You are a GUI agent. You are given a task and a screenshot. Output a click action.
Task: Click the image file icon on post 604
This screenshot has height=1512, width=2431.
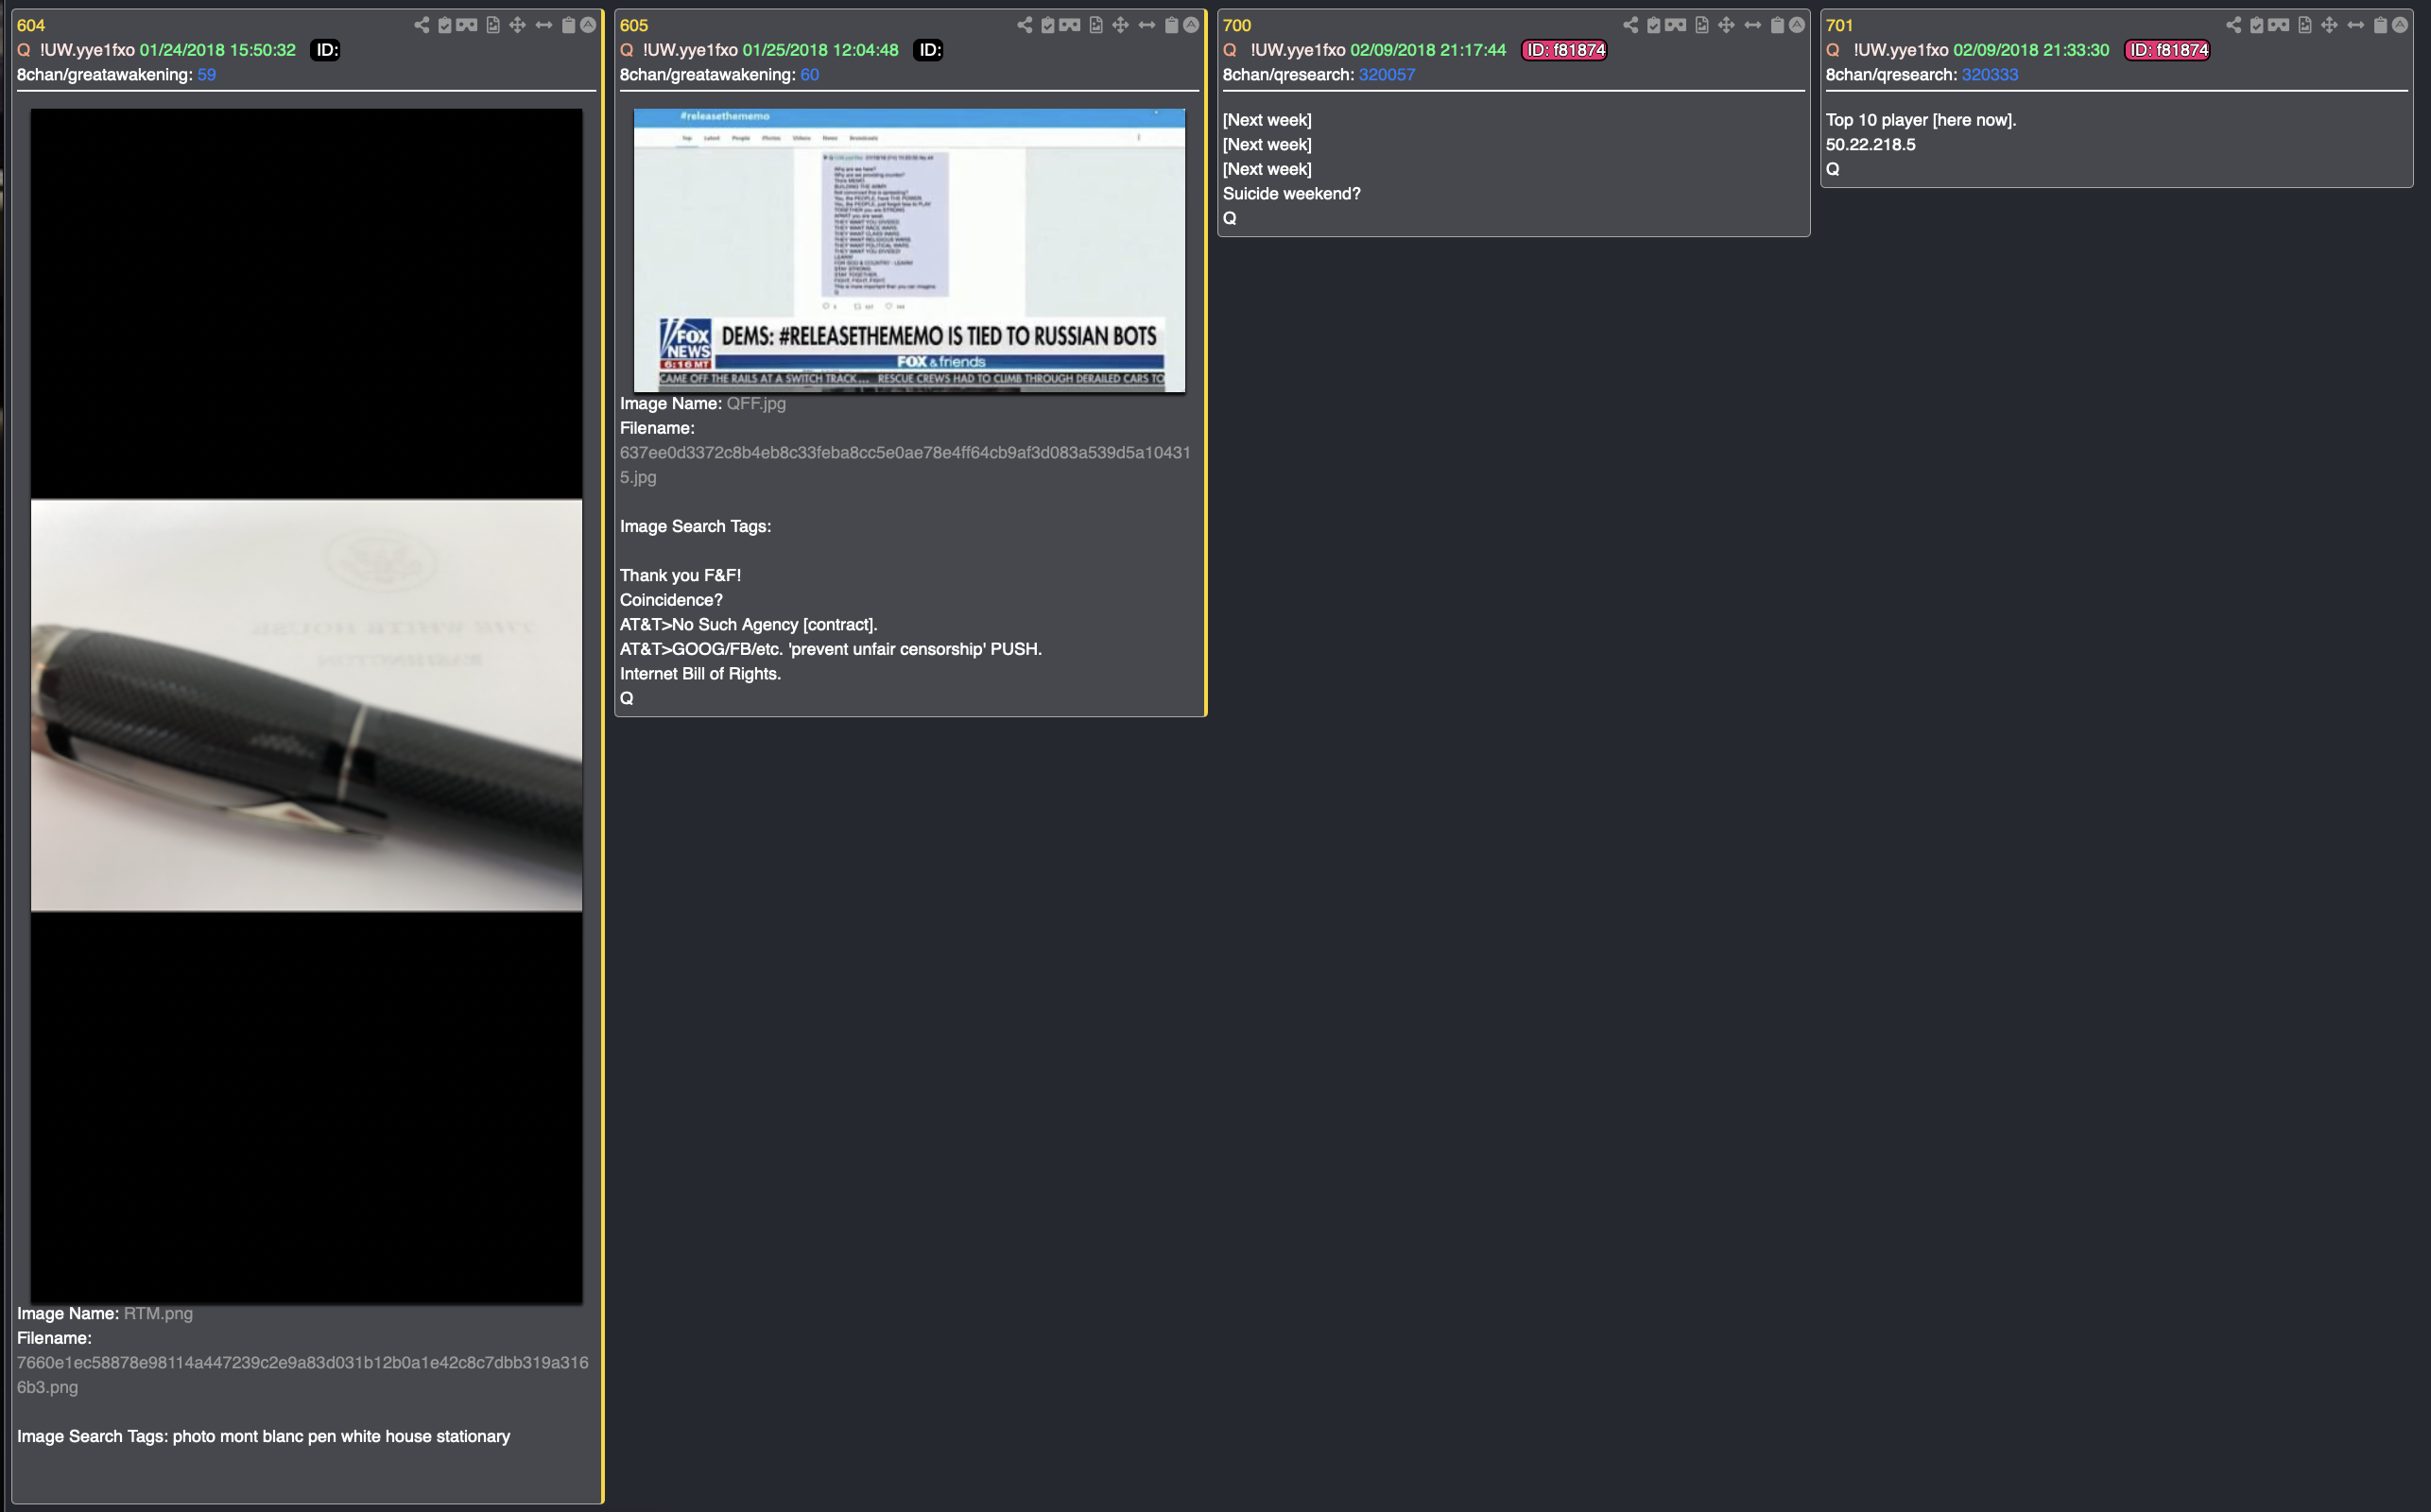click(x=493, y=25)
